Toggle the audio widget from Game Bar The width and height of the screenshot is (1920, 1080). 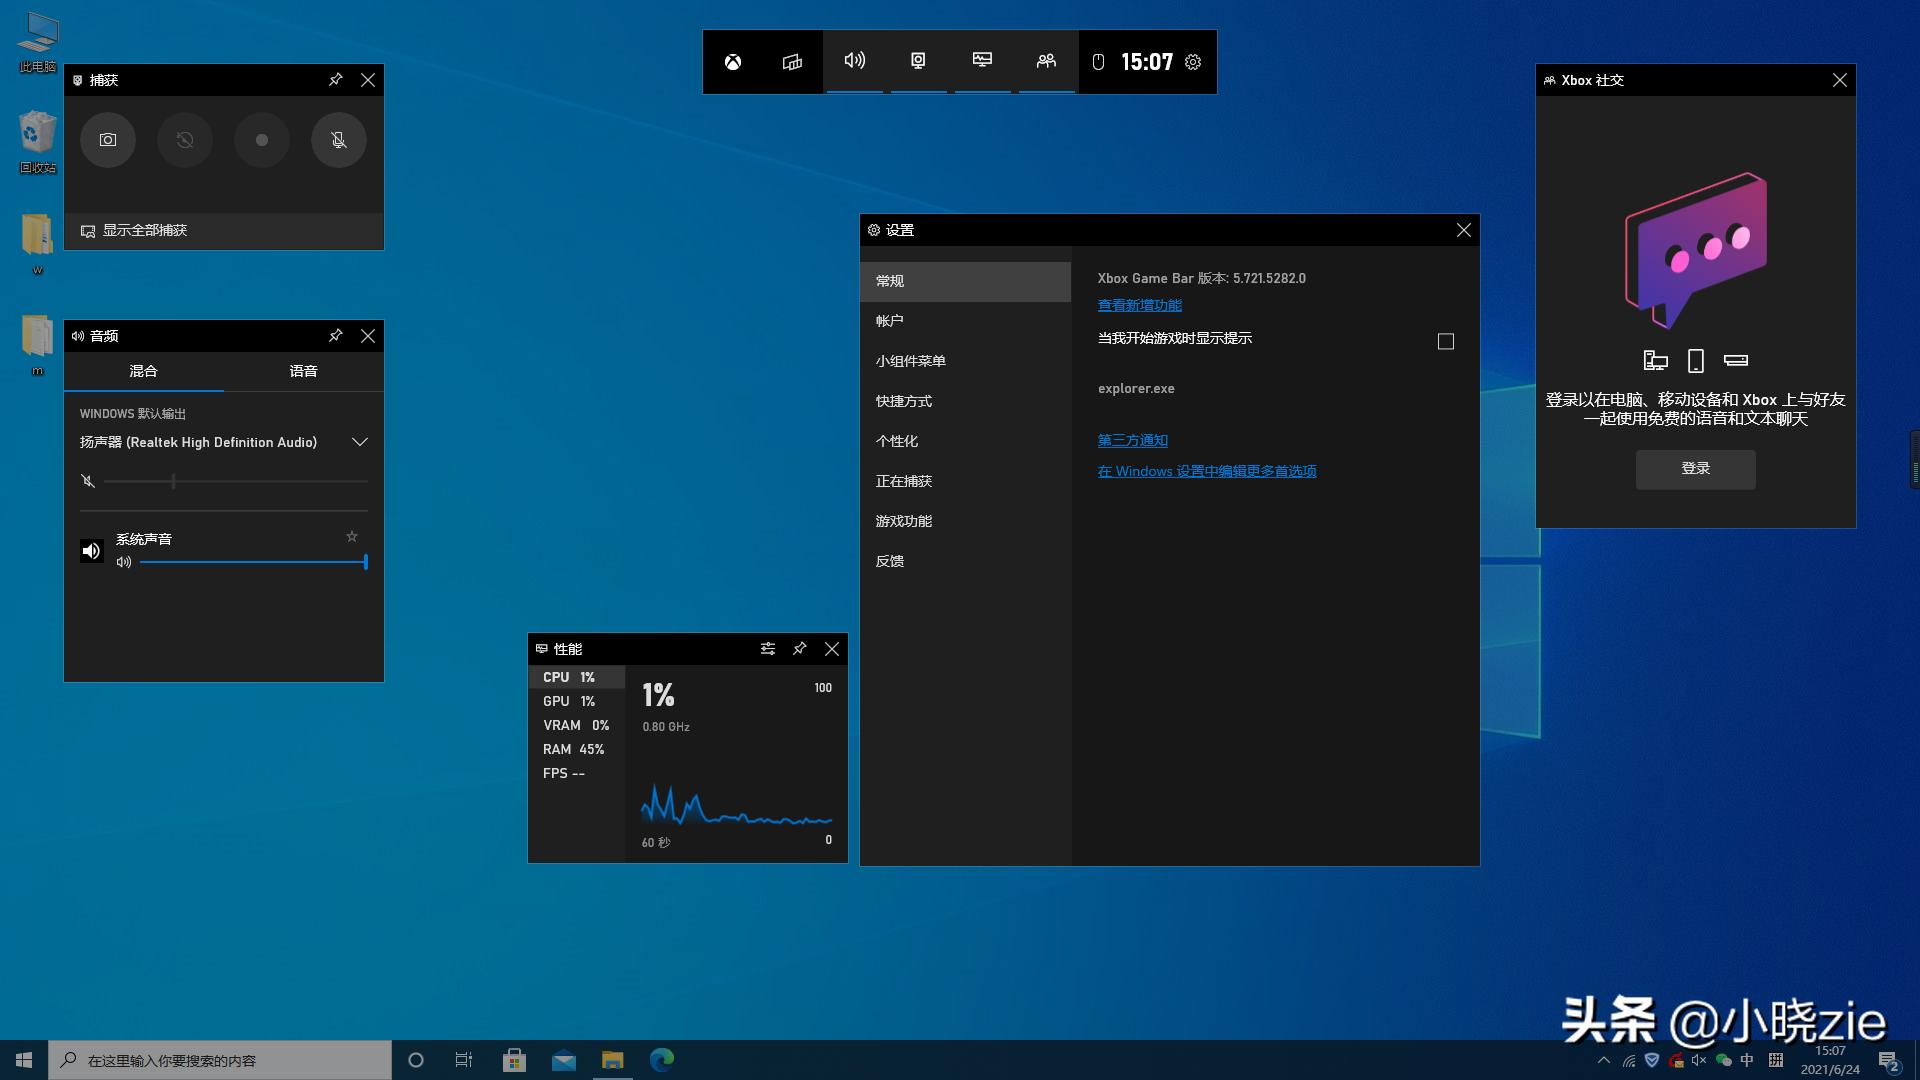pyautogui.click(x=854, y=61)
